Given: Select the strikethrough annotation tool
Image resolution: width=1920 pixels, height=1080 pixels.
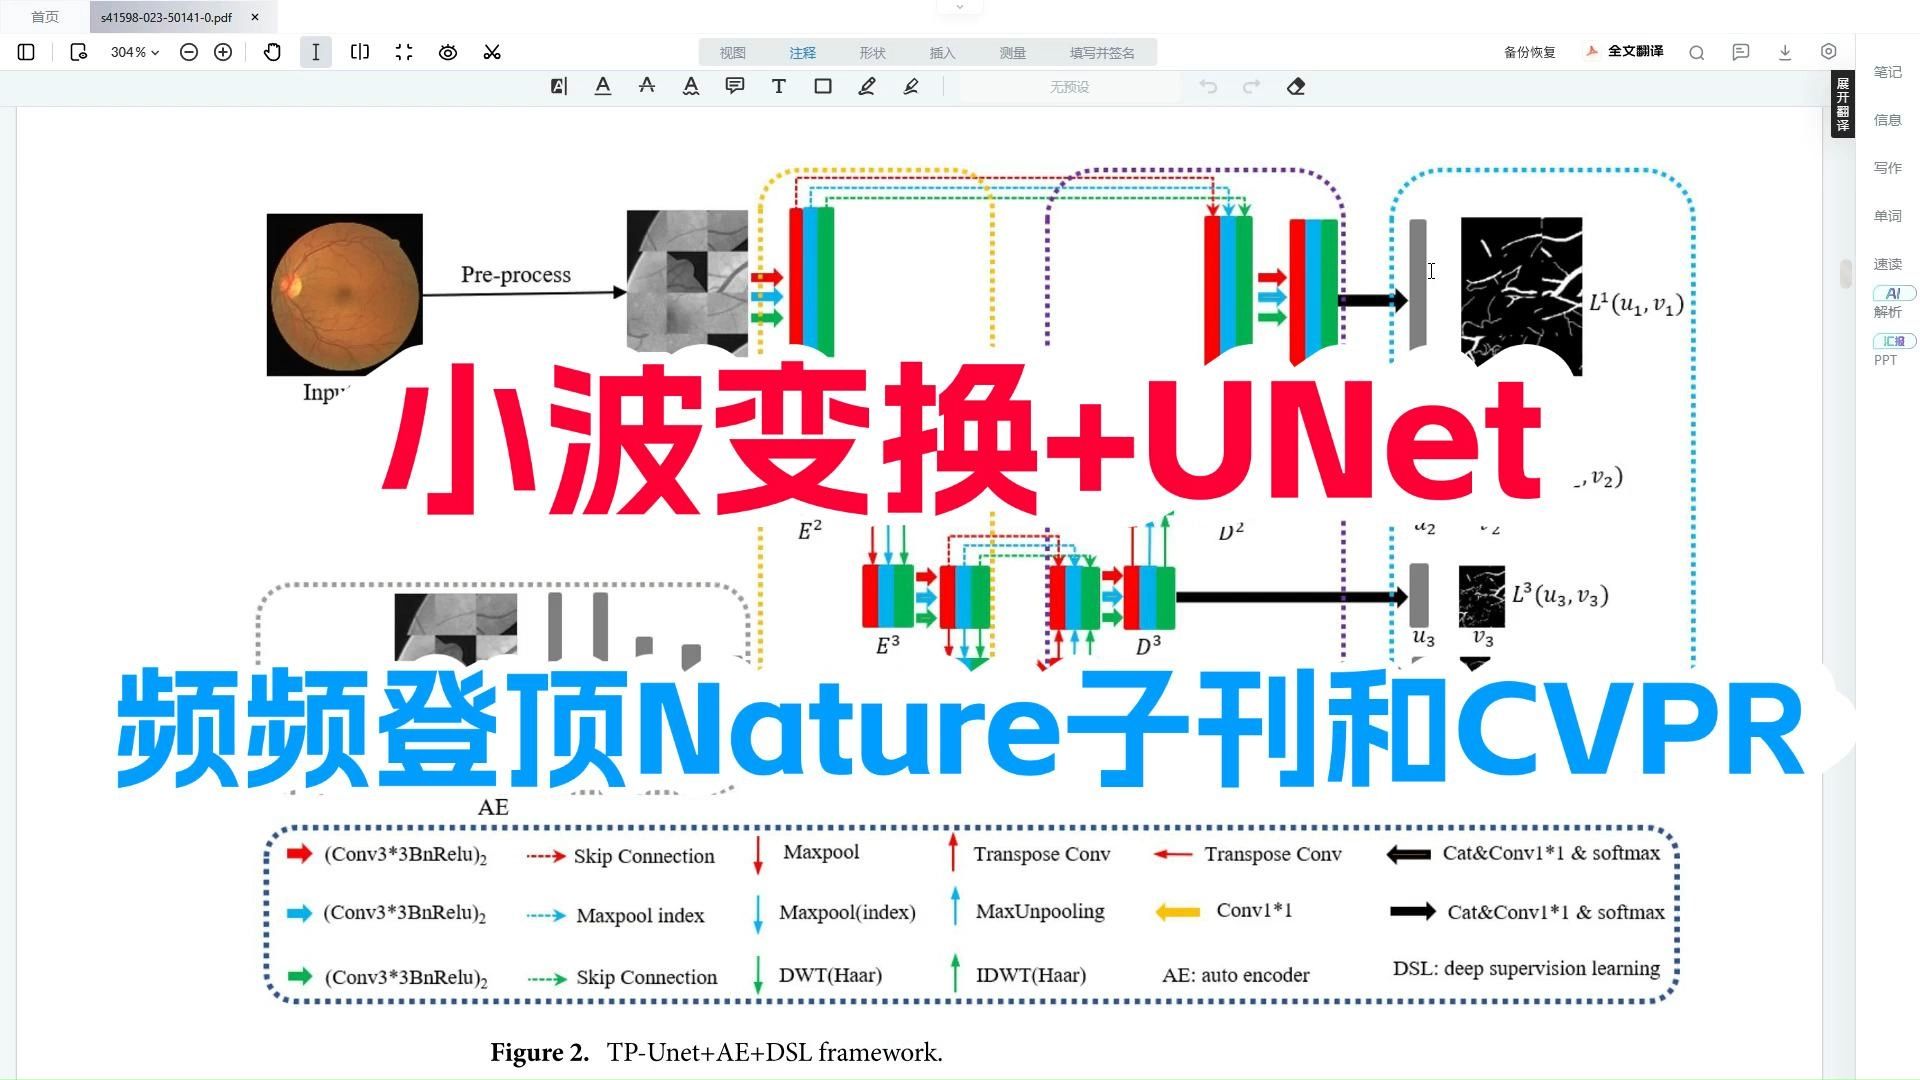Looking at the screenshot, I should click(x=647, y=87).
